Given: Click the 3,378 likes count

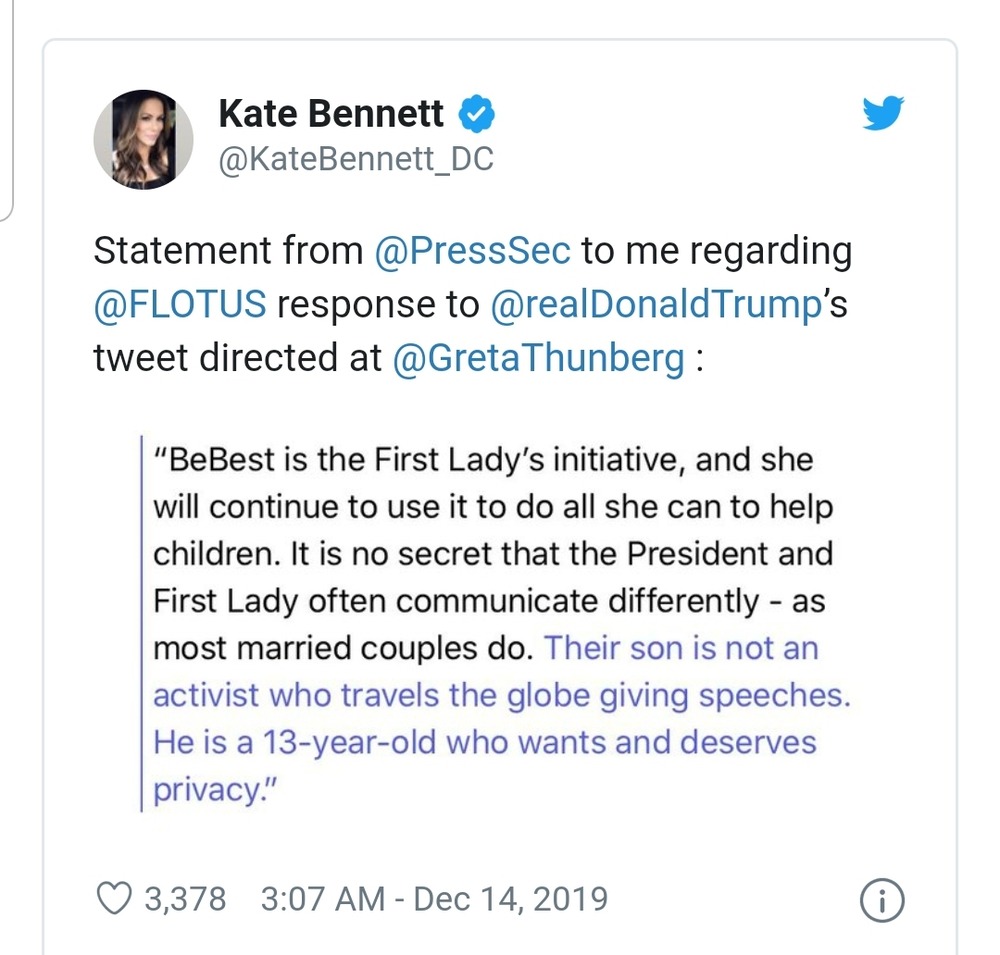Looking at the screenshot, I should (x=185, y=898).
